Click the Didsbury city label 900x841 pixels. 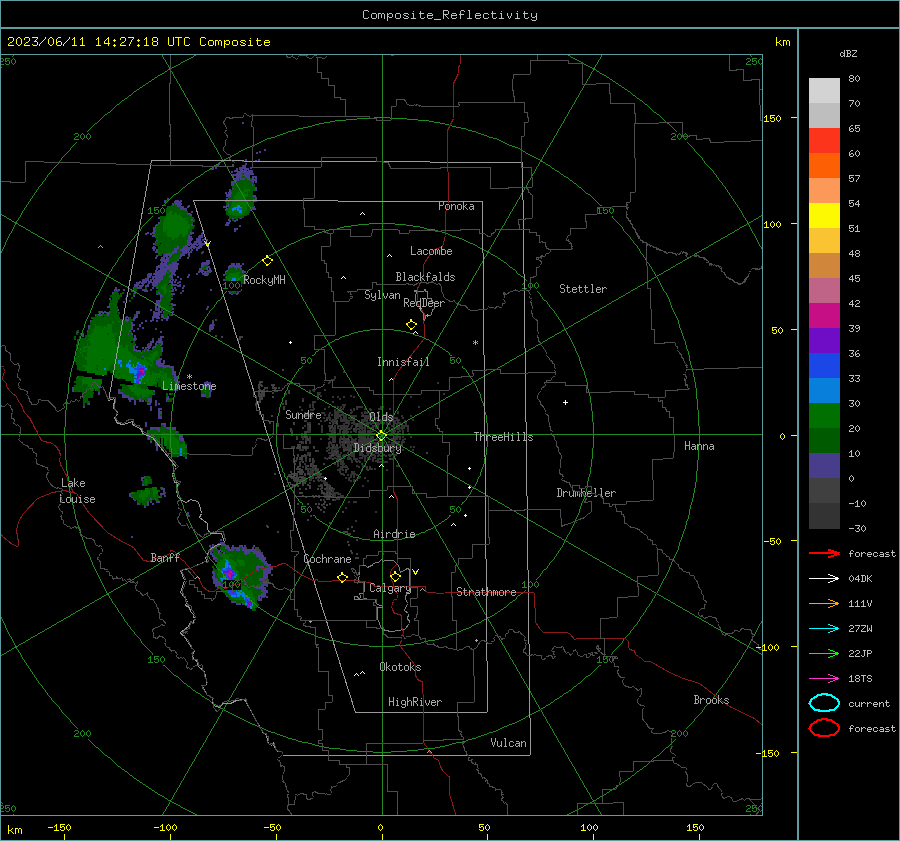tap(377, 448)
